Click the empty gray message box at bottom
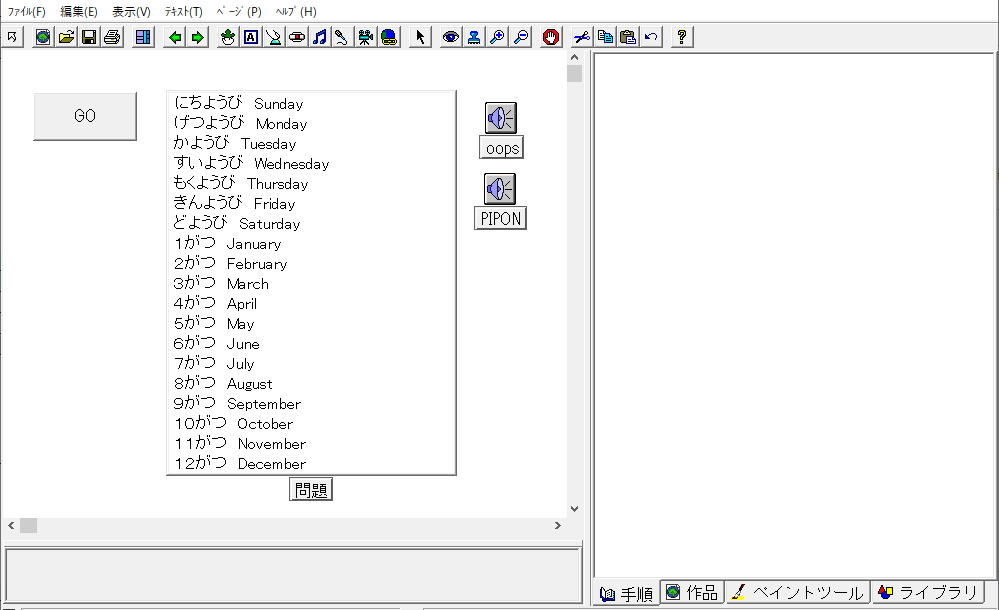The width and height of the screenshot is (999, 610). tap(293, 574)
